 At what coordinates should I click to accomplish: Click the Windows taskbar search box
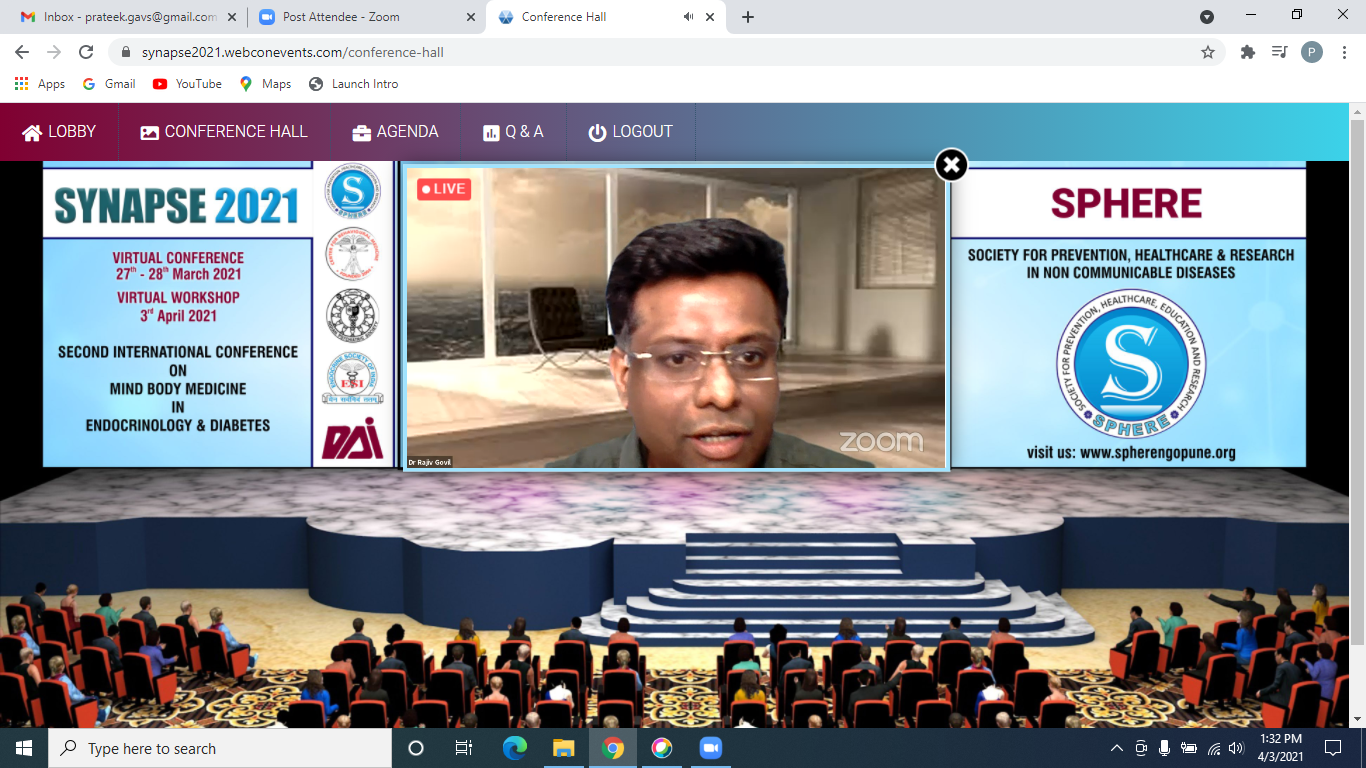point(220,748)
